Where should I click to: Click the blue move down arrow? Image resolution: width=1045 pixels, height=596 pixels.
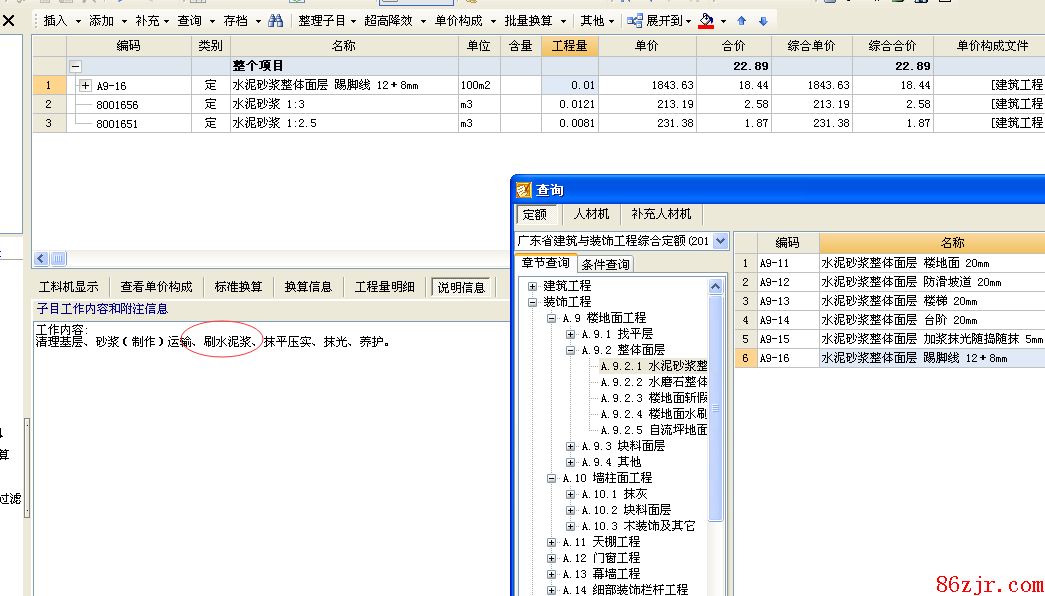763,20
